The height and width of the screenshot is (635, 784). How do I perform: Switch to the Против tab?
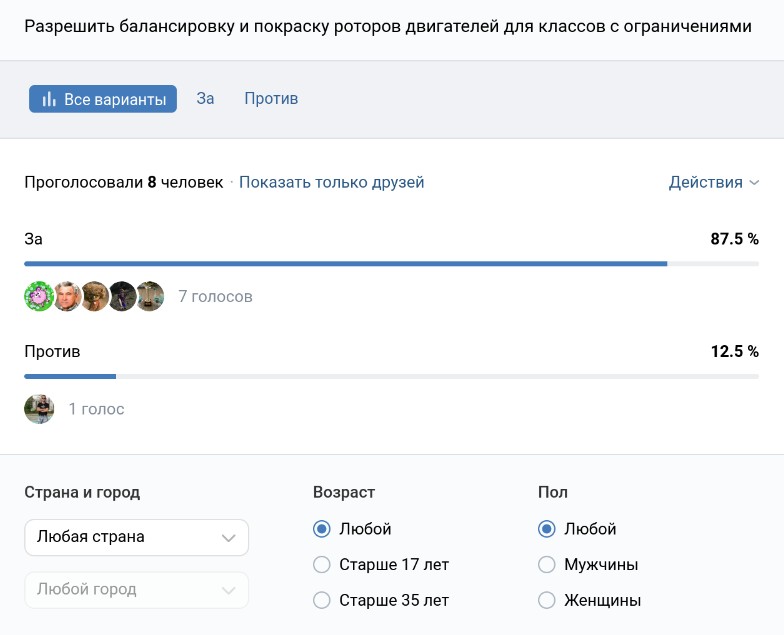271,99
